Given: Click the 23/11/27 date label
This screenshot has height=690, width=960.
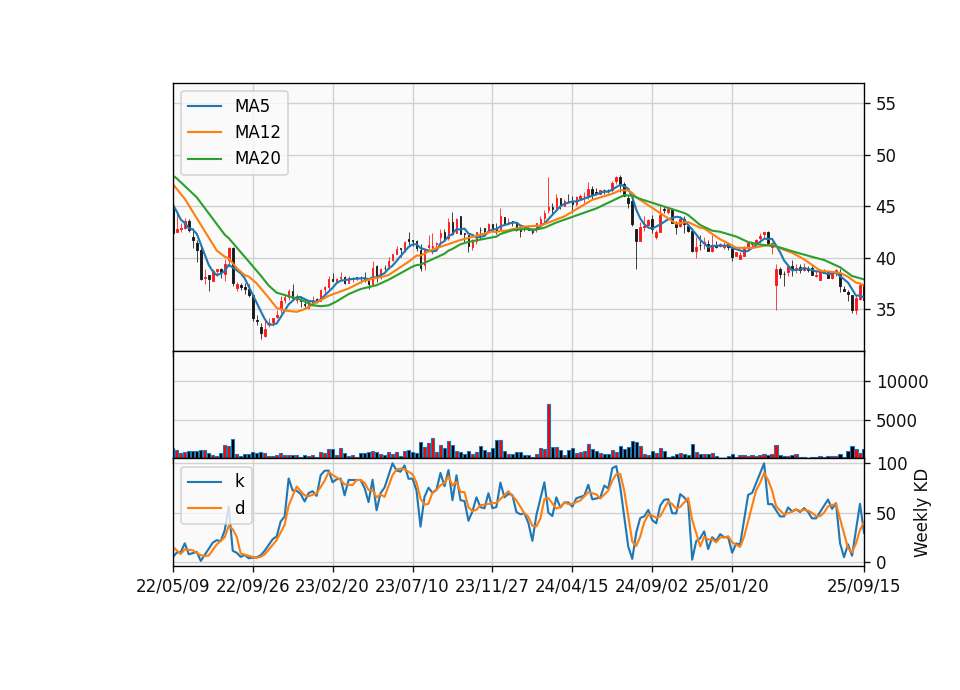Looking at the screenshot, I should tap(492, 586).
